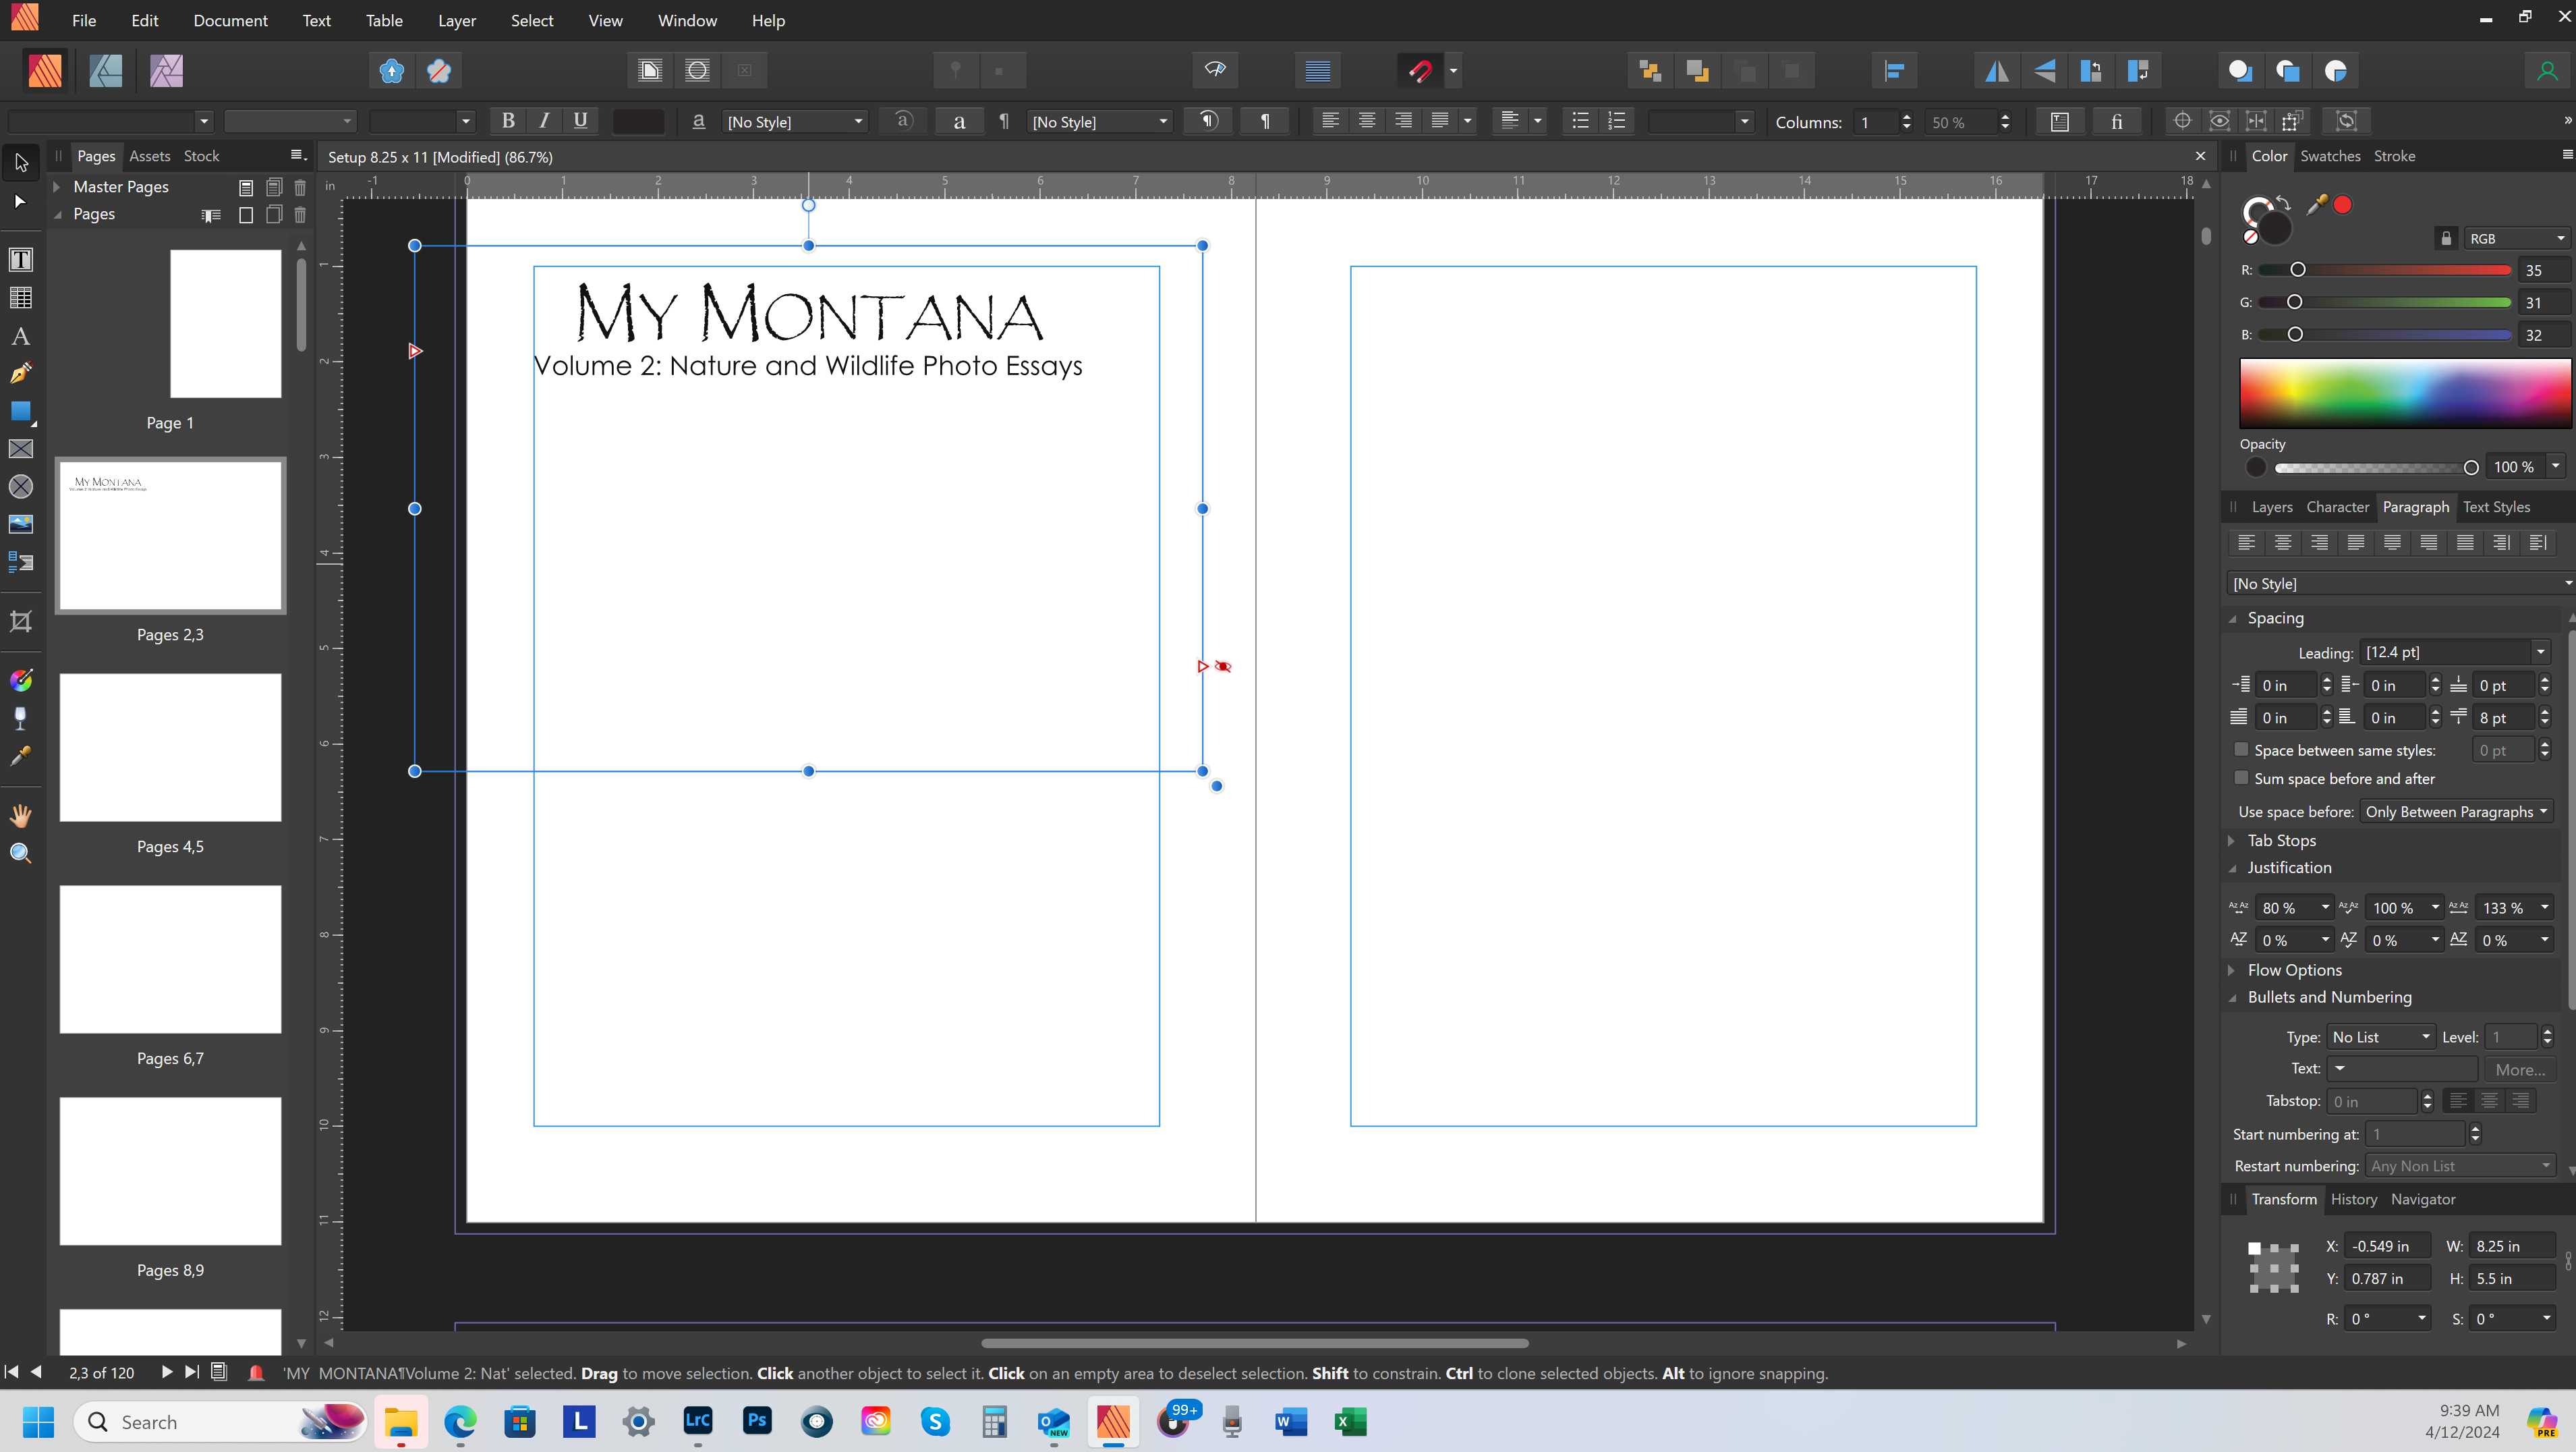Toggle bold text formatting
2576x1452 pixels.
tap(508, 121)
